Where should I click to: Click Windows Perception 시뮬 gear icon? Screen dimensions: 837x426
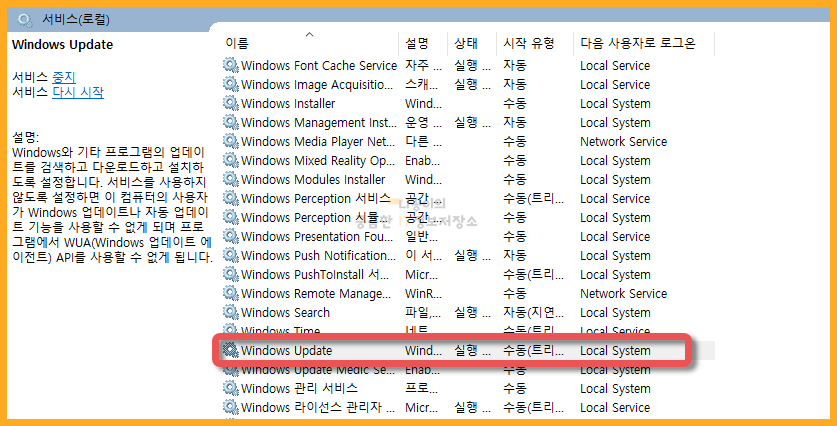click(231, 217)
